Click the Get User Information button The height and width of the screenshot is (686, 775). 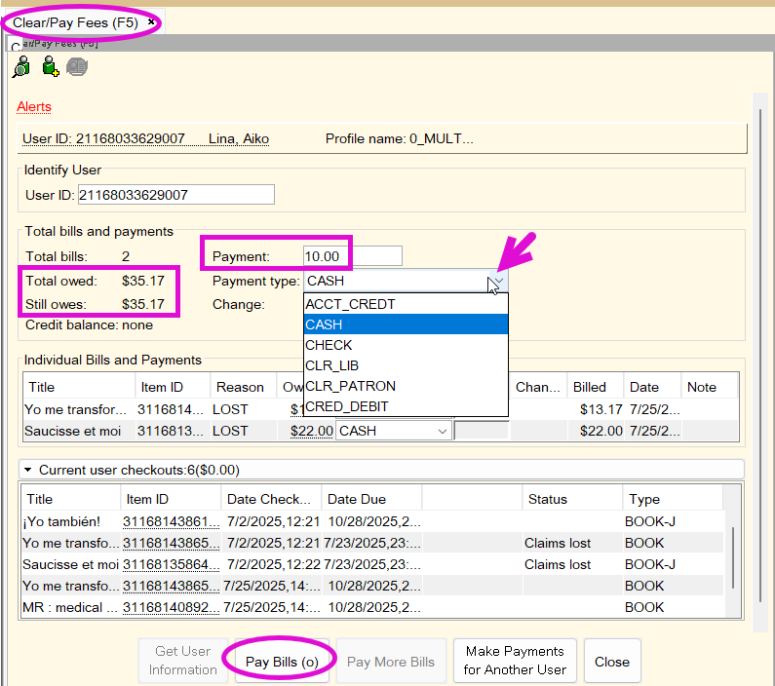tap(183, 660)
